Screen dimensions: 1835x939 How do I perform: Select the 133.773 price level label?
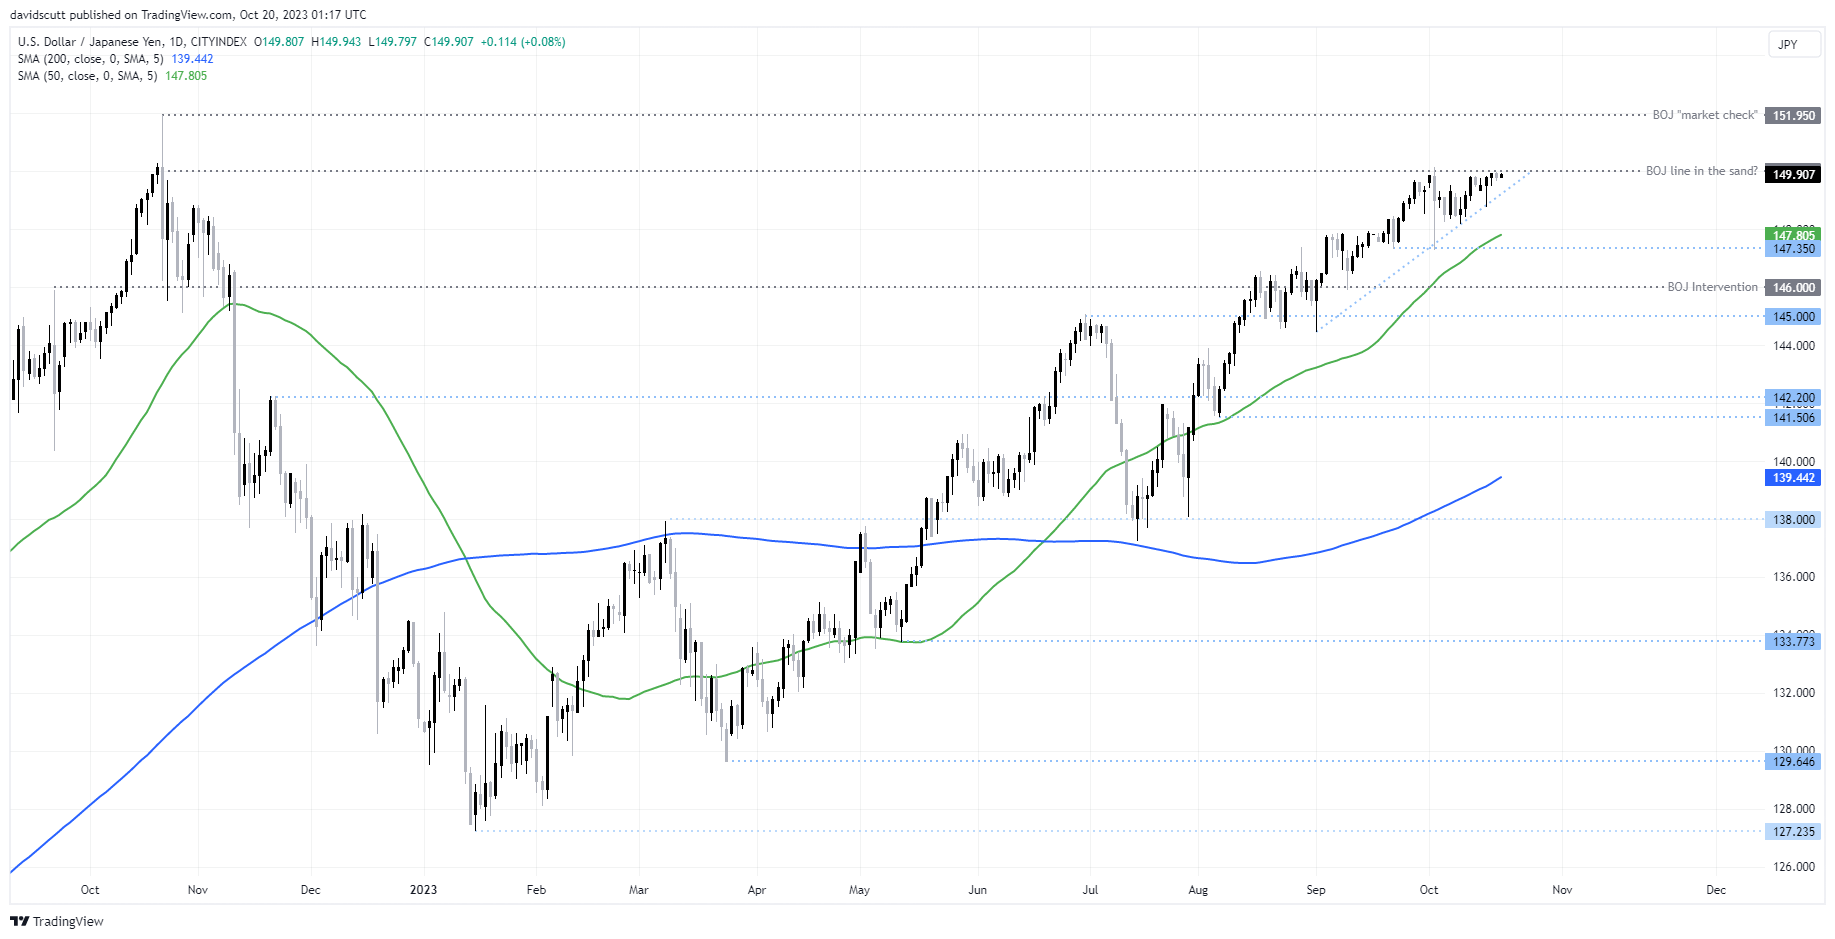click(1793, 641)
